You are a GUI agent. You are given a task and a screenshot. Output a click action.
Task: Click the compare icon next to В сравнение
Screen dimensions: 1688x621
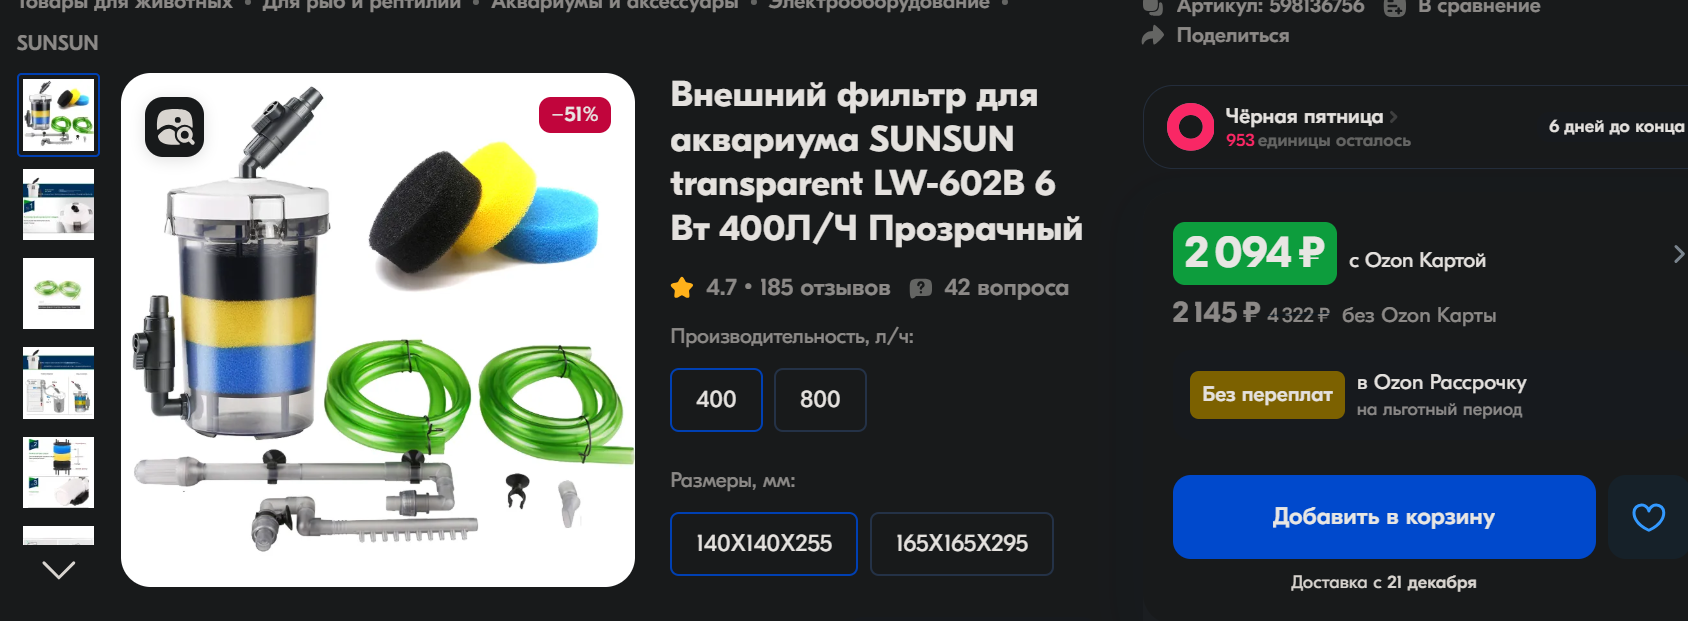click(x=1394, y=7)
